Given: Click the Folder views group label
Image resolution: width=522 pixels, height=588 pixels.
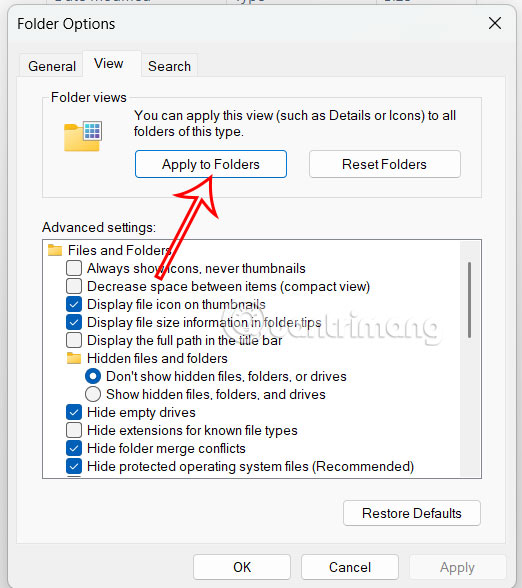Looking at the screenshot, I should pos(89,97).
